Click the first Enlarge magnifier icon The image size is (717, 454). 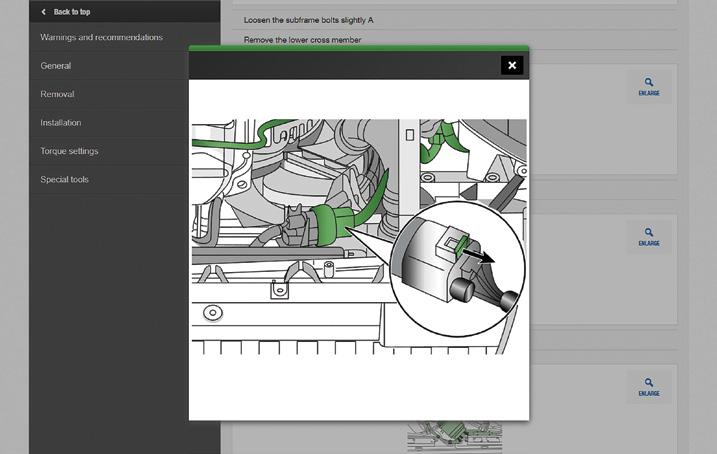649,82
